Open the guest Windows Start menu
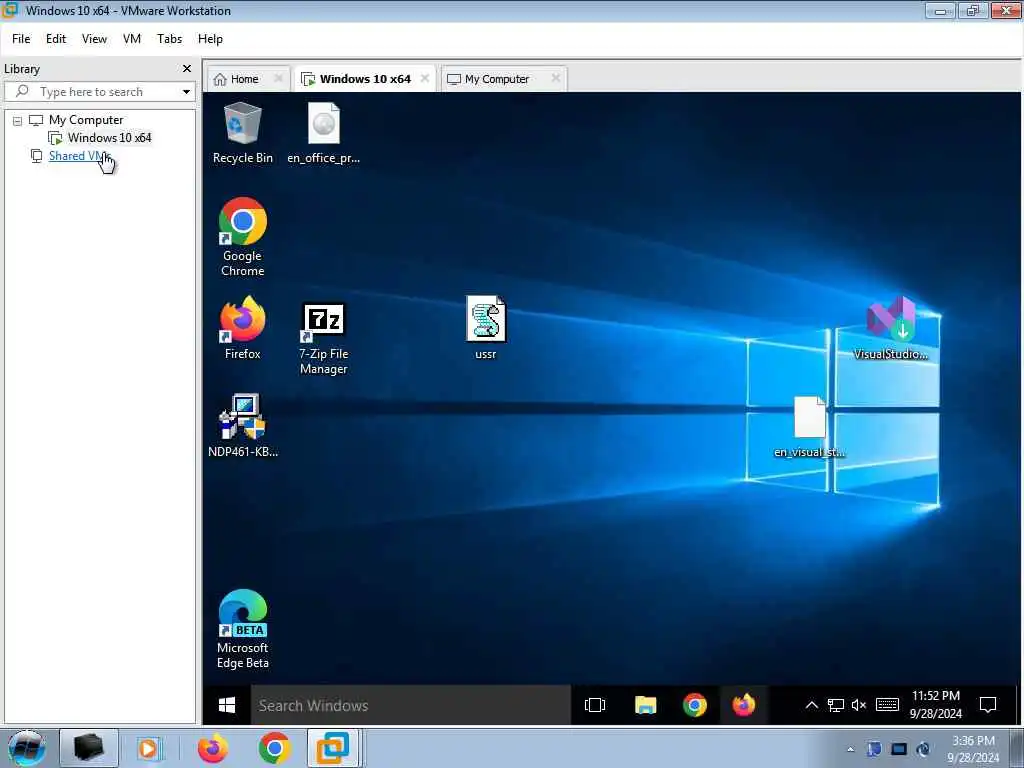1024x768 pixels. pyautogui.click(x=227, y=705)
